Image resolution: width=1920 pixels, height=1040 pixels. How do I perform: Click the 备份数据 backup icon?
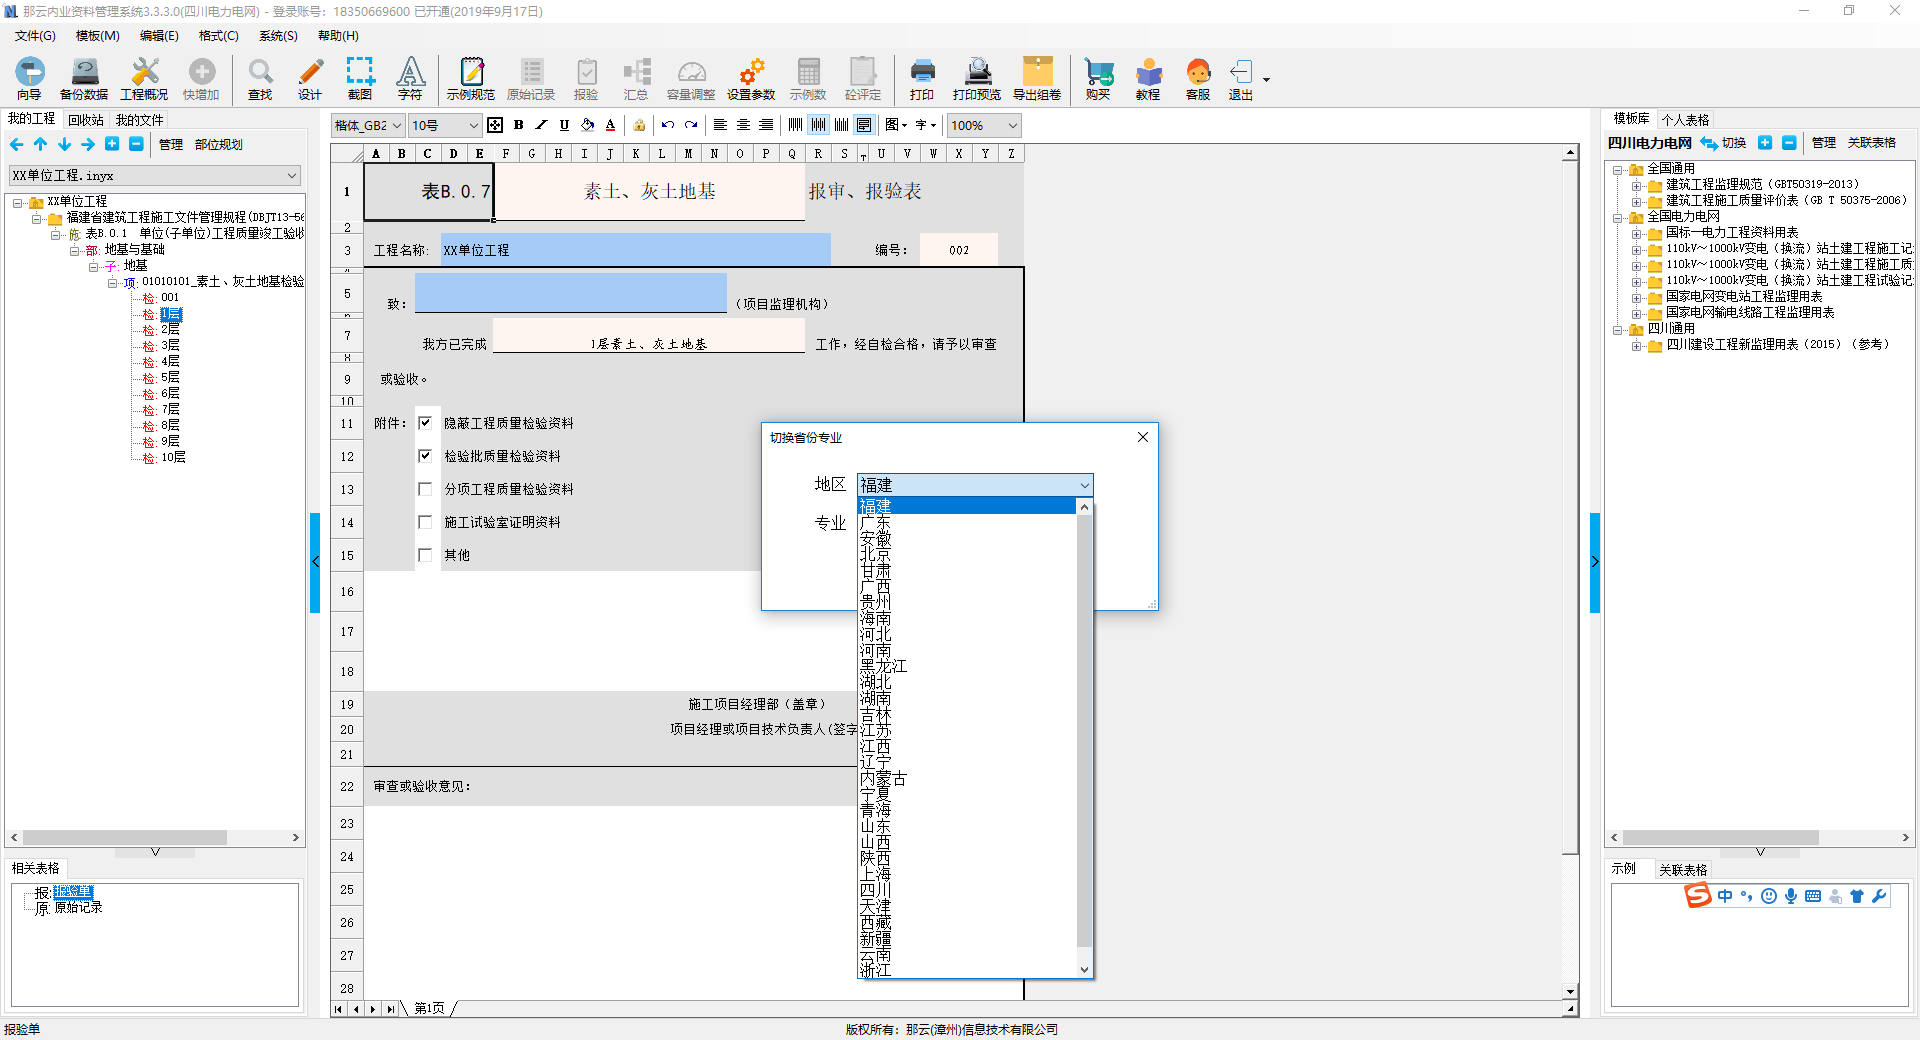pyautogui.click(x=84, y=79)
